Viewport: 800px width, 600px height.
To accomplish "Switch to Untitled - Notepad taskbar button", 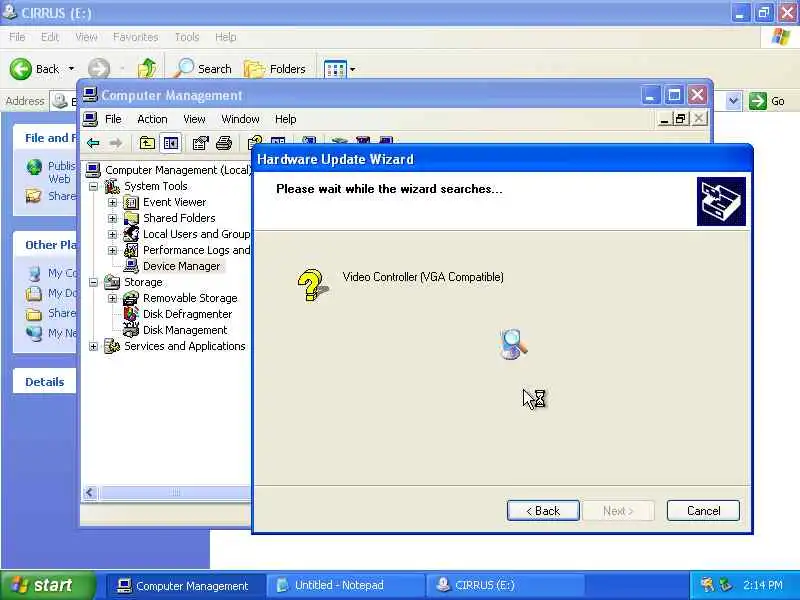I will point(346,585).
